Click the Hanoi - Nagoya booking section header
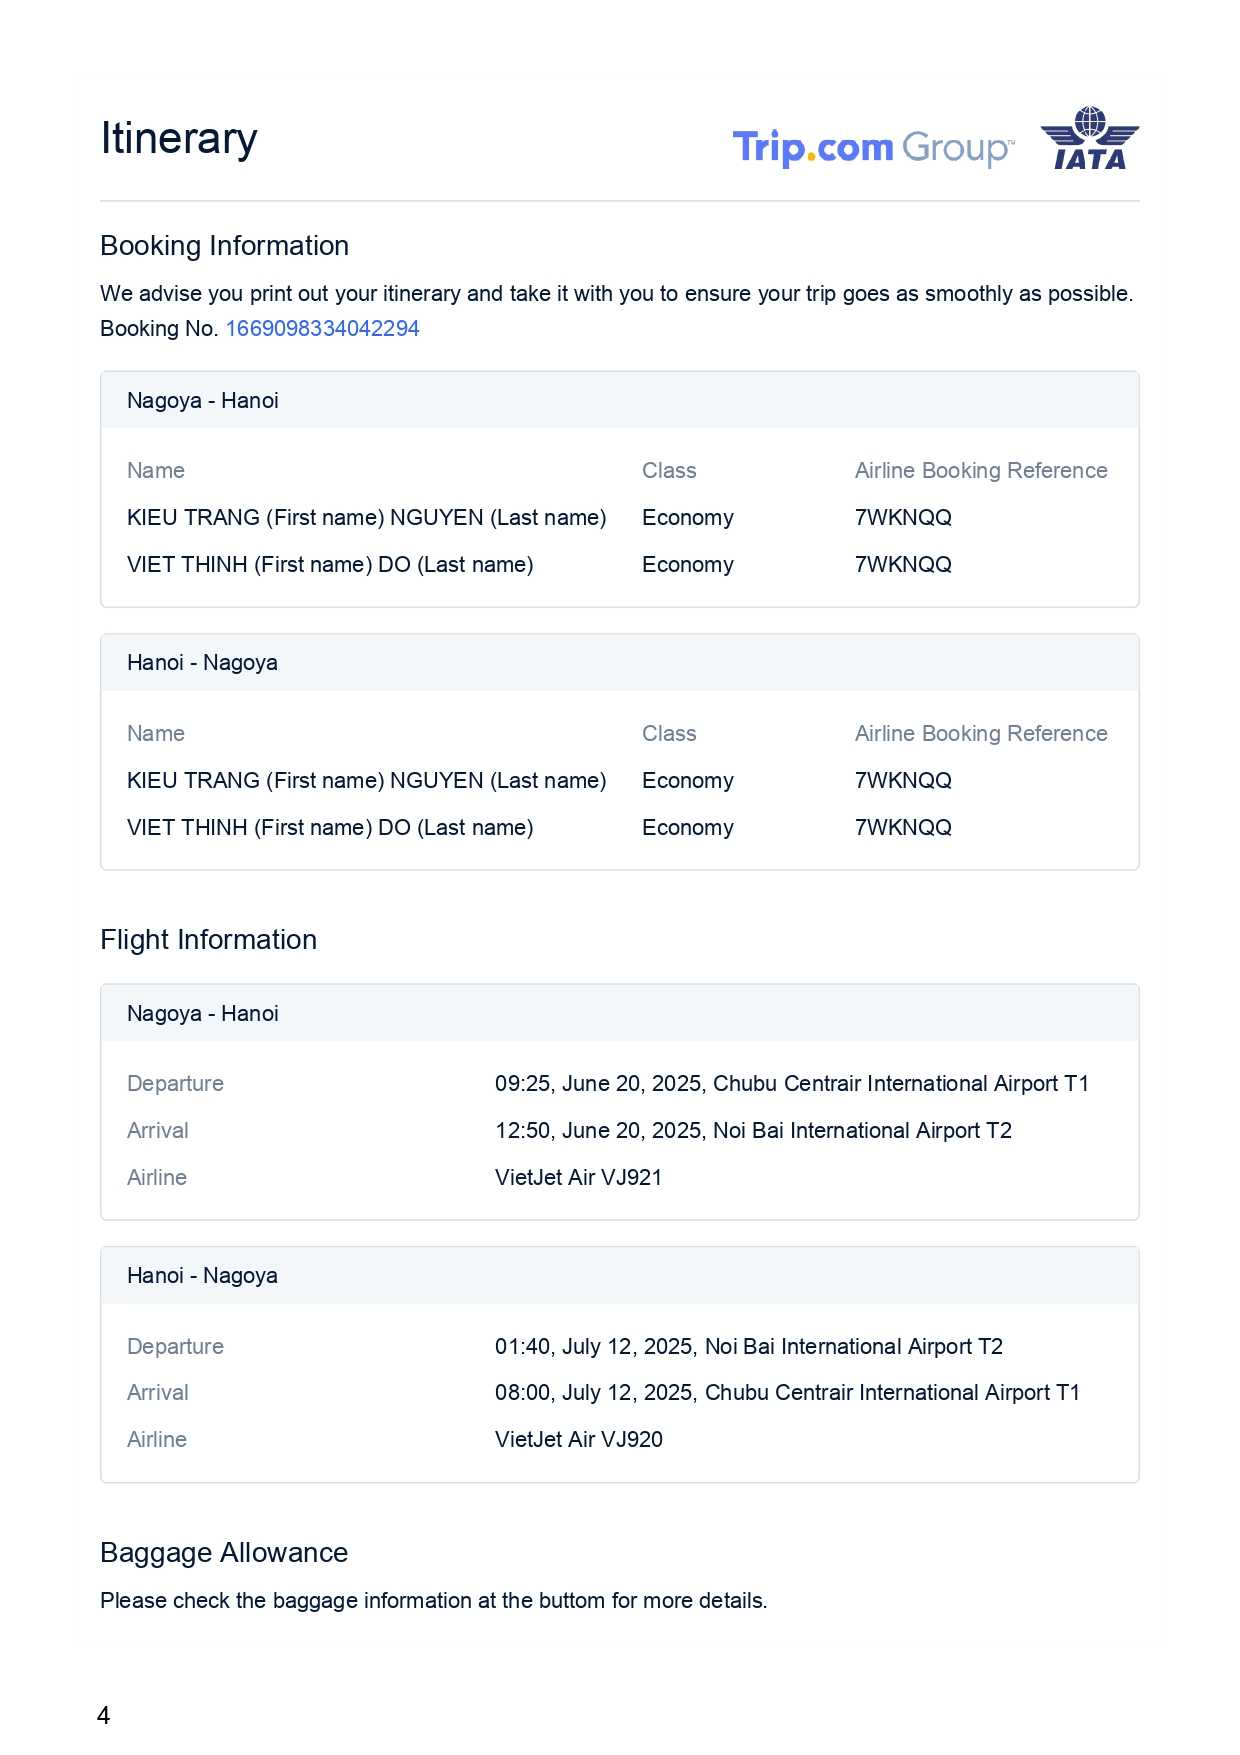Image resolution: width=1240 pixels, height=1755 pixels. pyautogui.click(x=202, y=663)
